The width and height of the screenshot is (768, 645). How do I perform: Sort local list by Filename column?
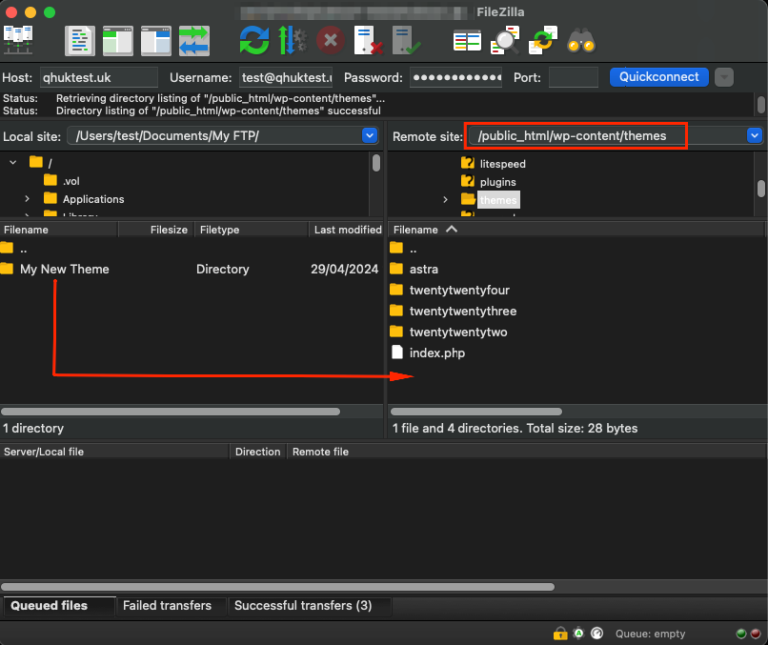pos(59,230)
